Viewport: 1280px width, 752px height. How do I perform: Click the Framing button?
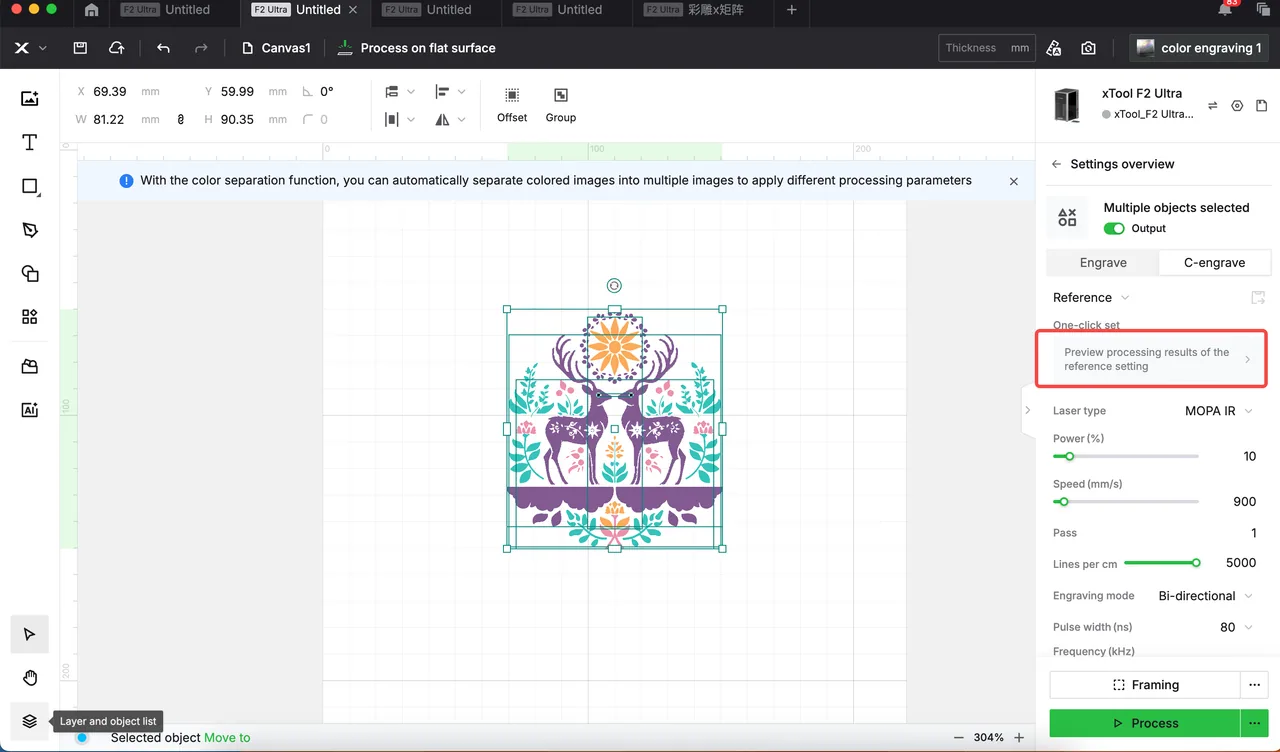coord(1145,685)
